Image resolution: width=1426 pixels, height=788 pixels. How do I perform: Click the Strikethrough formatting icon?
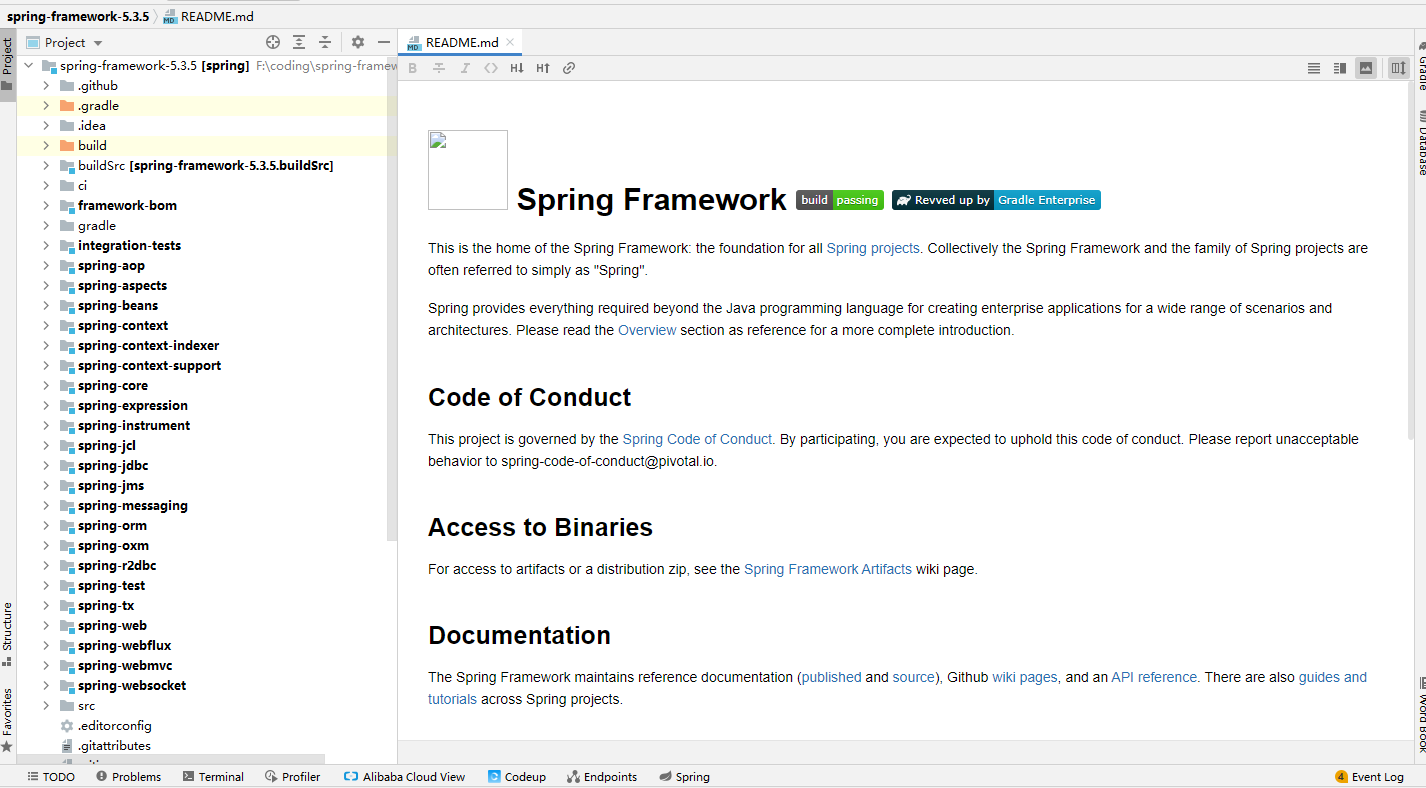[439, 68]
